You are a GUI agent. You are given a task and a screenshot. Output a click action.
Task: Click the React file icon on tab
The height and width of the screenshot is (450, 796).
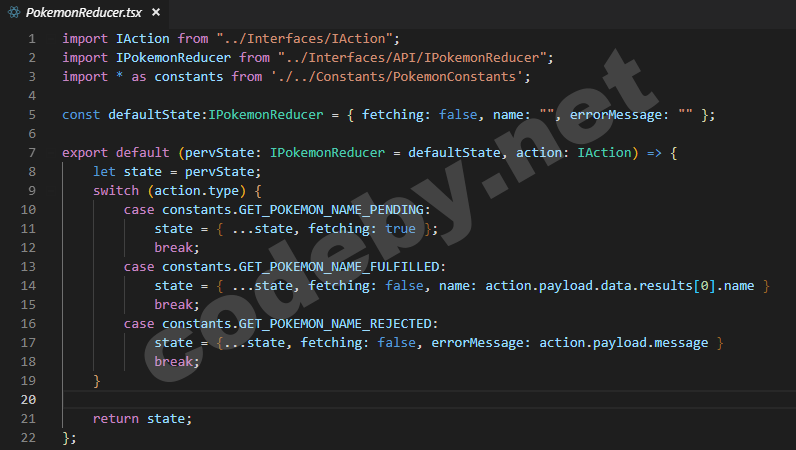14,12
